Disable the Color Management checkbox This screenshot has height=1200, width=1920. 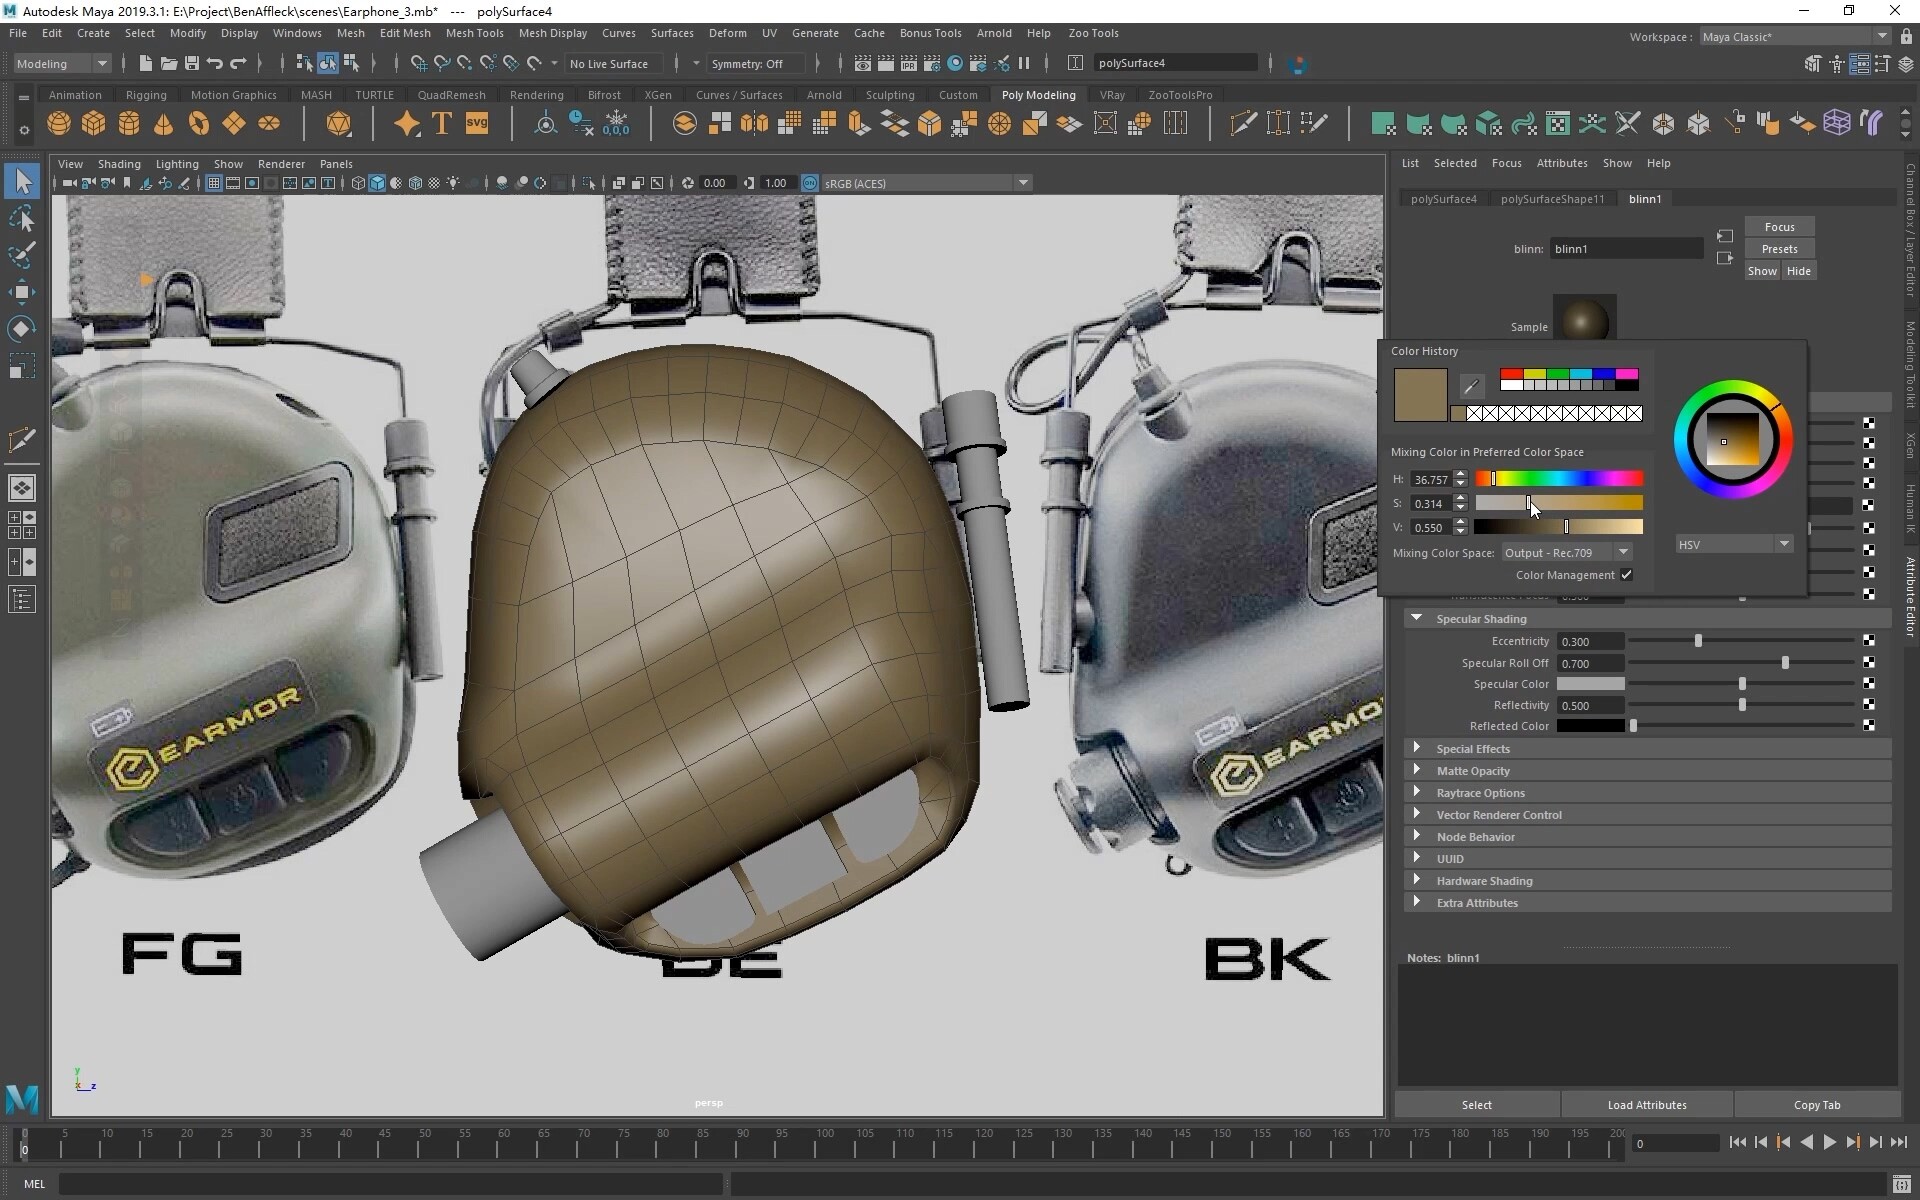click(x=1627, y=575)
